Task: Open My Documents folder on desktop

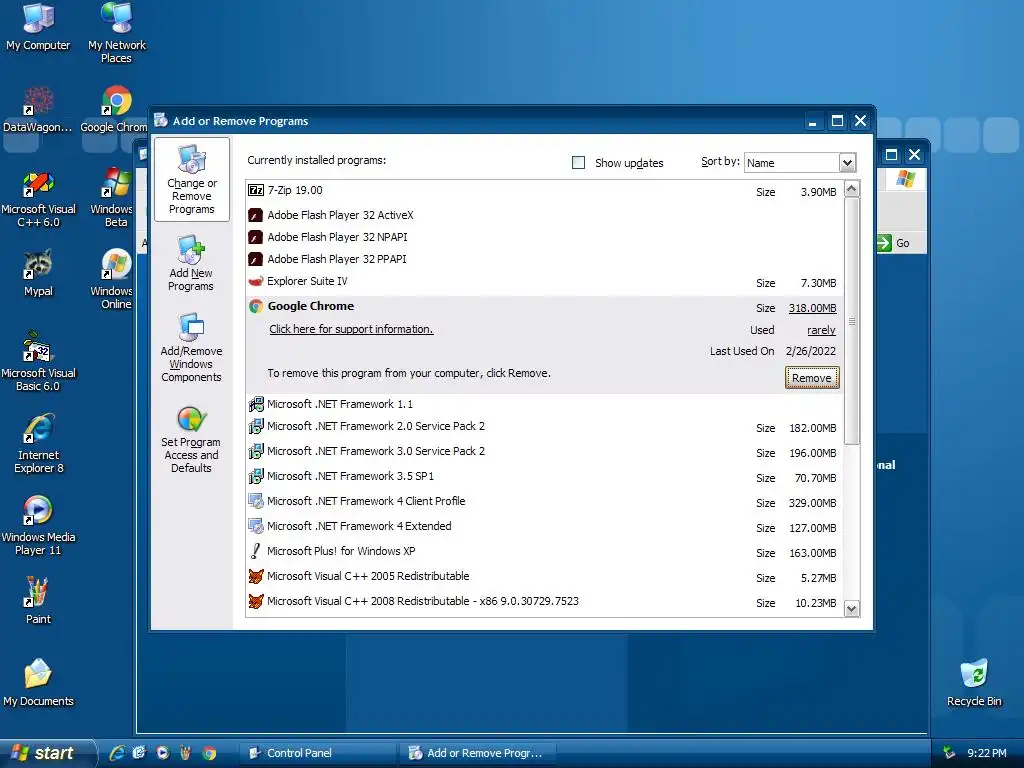Action: (38, 682)
